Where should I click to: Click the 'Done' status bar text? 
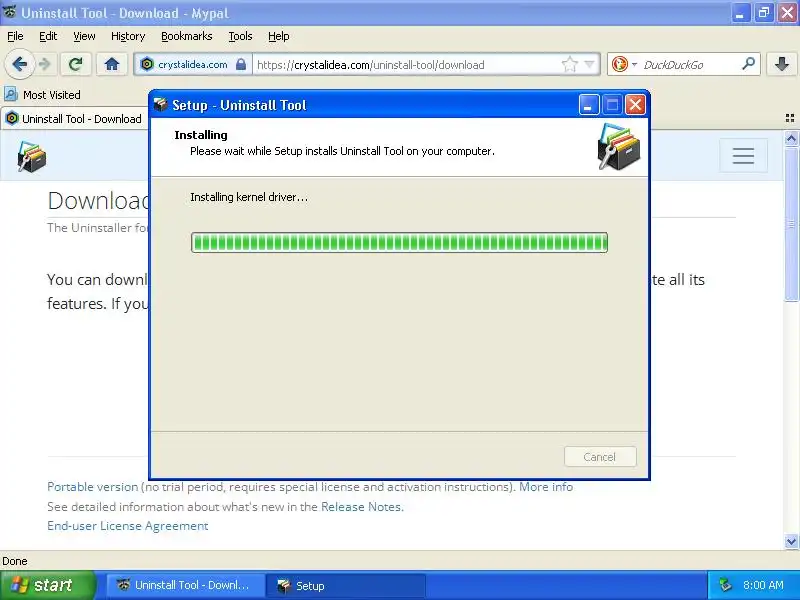(x=15, y=561)
